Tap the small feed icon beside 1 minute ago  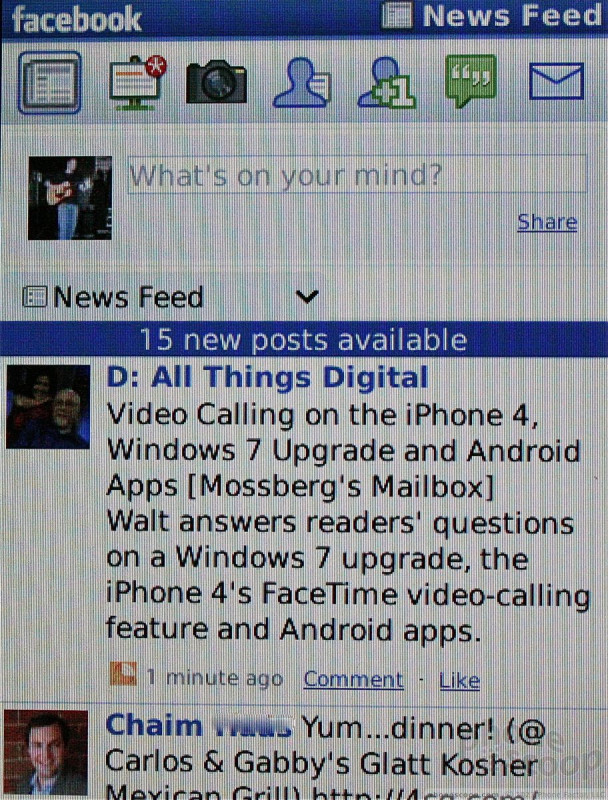point(123,673)
